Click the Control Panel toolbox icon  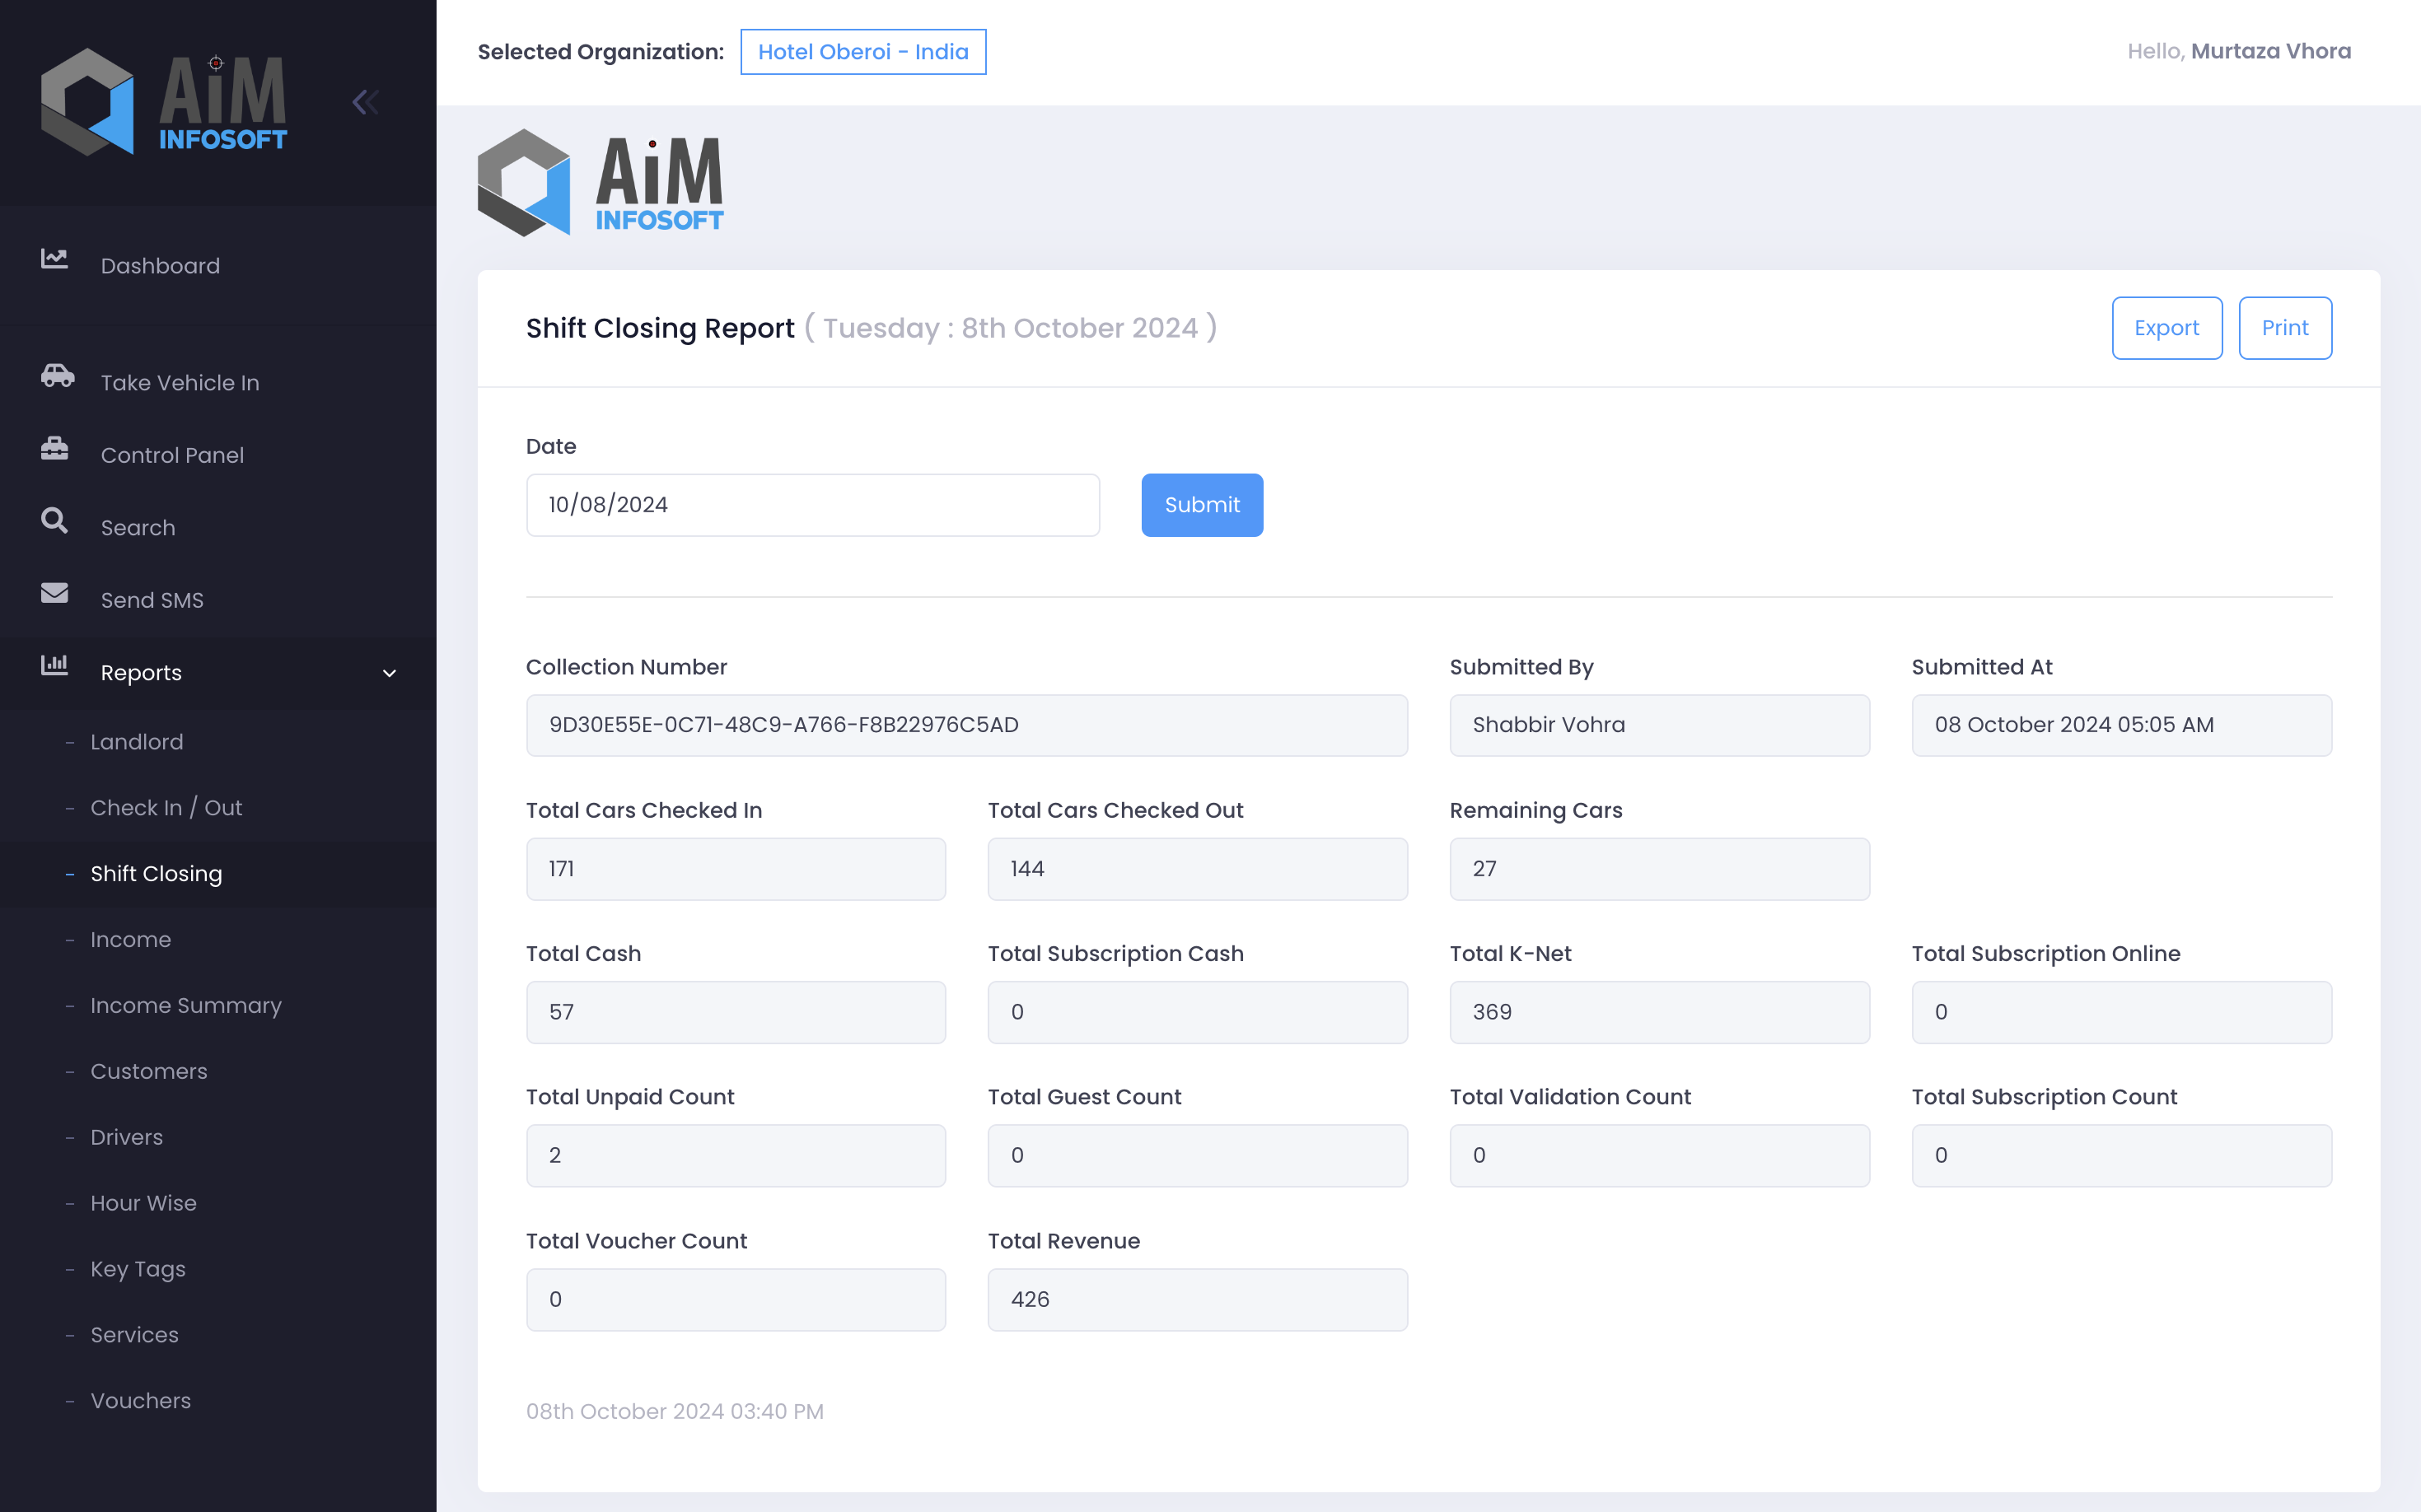point(54,448)
